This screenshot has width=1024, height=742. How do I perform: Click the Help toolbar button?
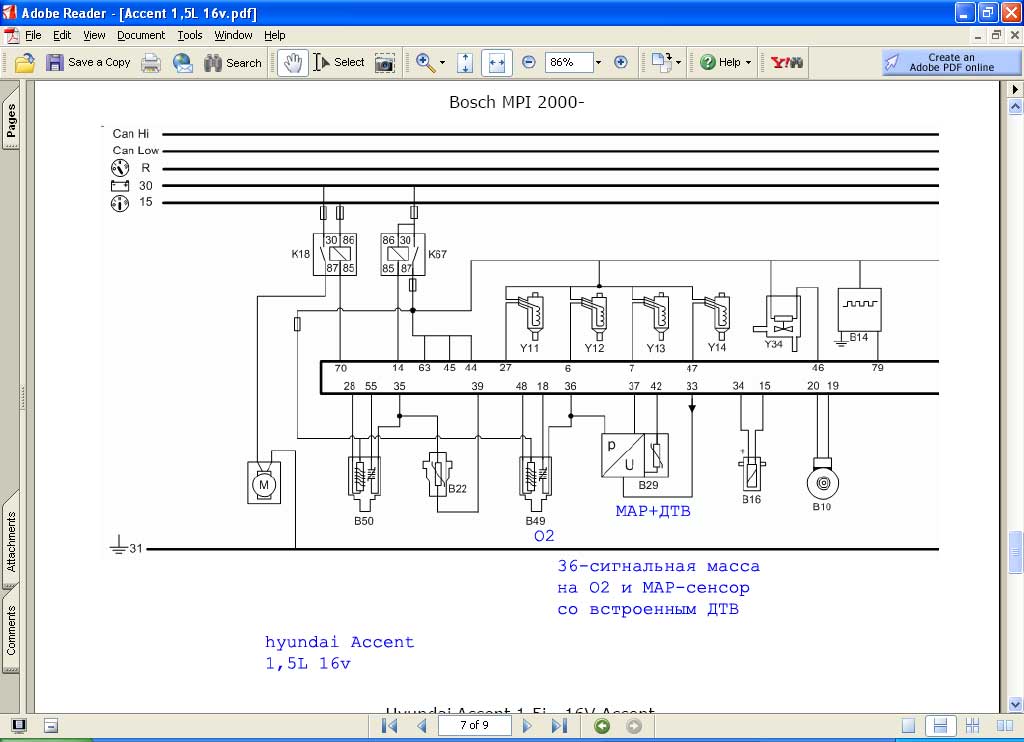pos(720,63)
